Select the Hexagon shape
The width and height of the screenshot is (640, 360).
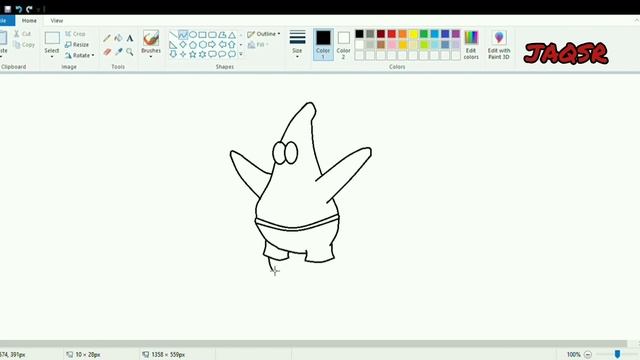[202, 44]
